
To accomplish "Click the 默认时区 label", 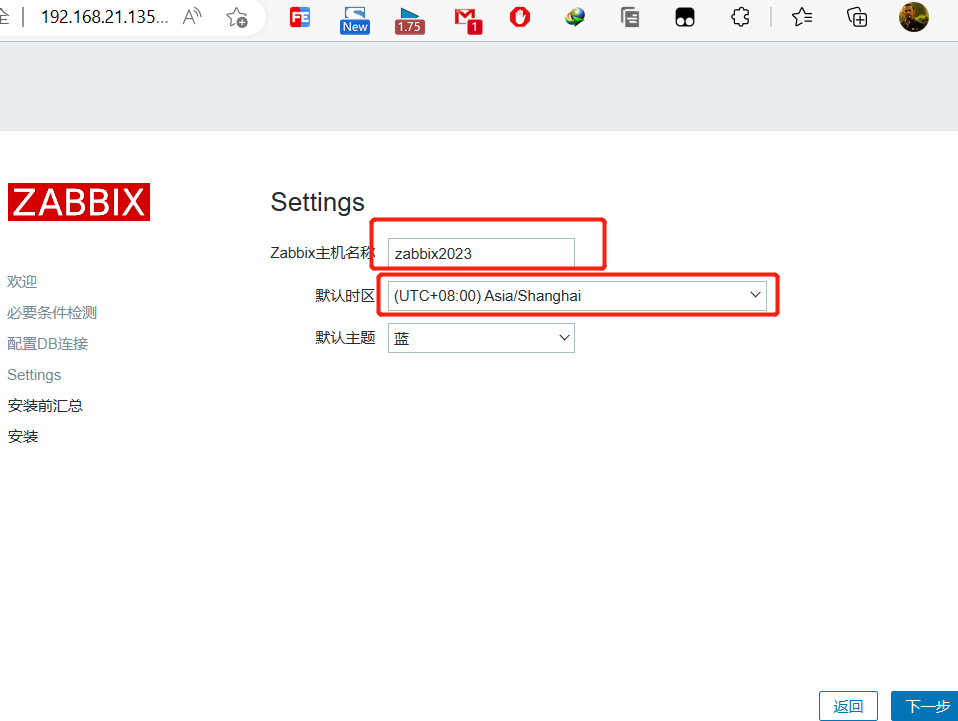I will pos(345,296).
